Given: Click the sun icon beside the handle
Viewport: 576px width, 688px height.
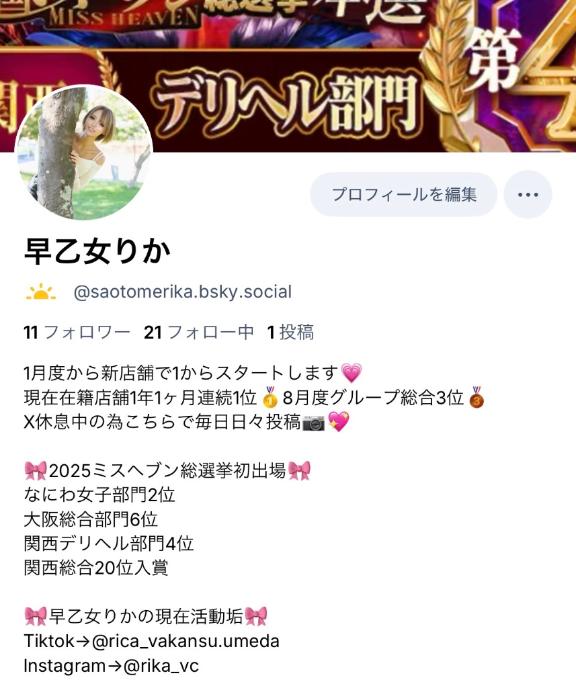Looking at the screenshot, I should 40,292.
